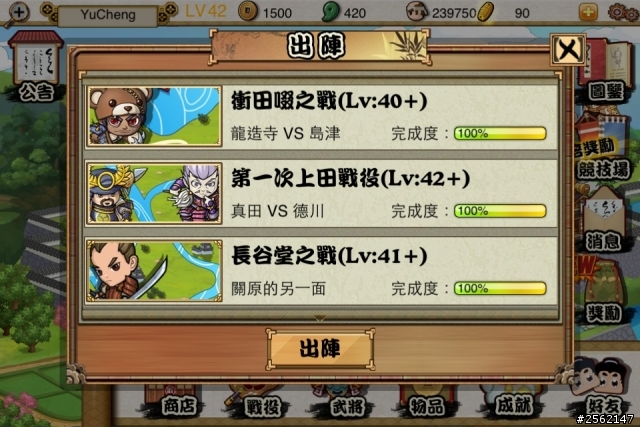Click the settings gear icon
This screenshot has width=640, height=427.
click(x=623, y=12)
